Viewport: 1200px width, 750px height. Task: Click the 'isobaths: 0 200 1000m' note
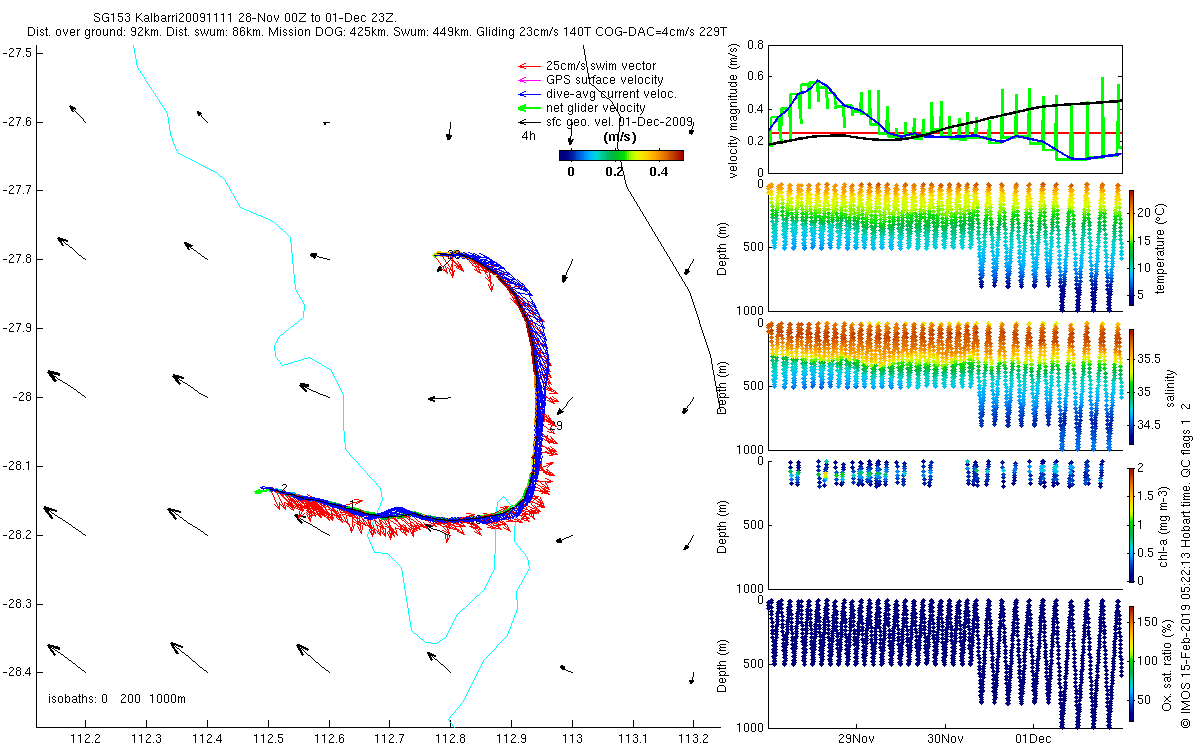[x=117, y=698]
